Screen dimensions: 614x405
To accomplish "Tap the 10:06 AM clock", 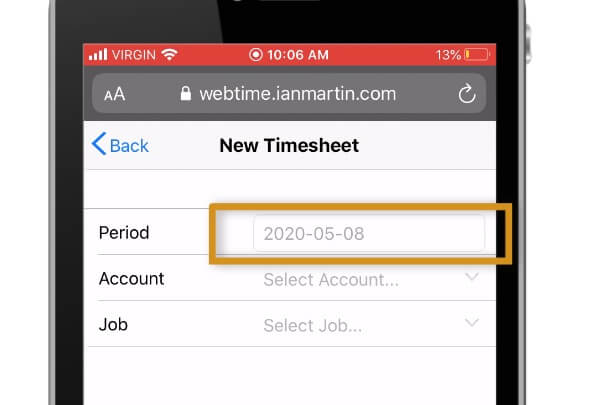I will (306, 54).
